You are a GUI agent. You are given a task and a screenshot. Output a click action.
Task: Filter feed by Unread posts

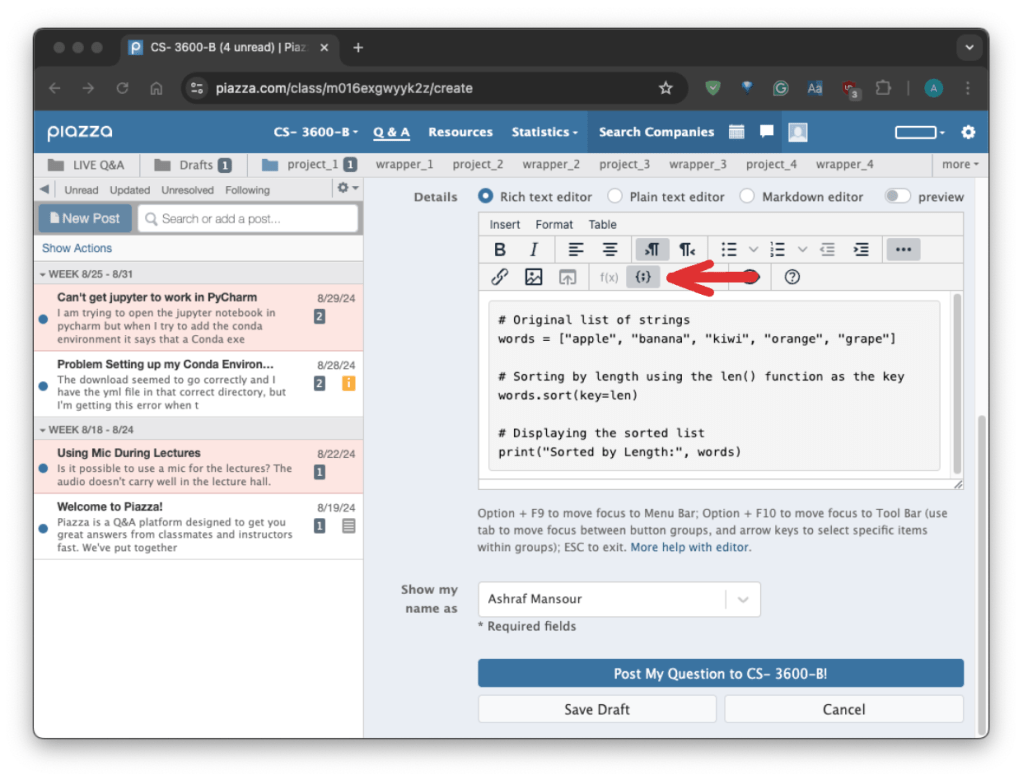81,190
